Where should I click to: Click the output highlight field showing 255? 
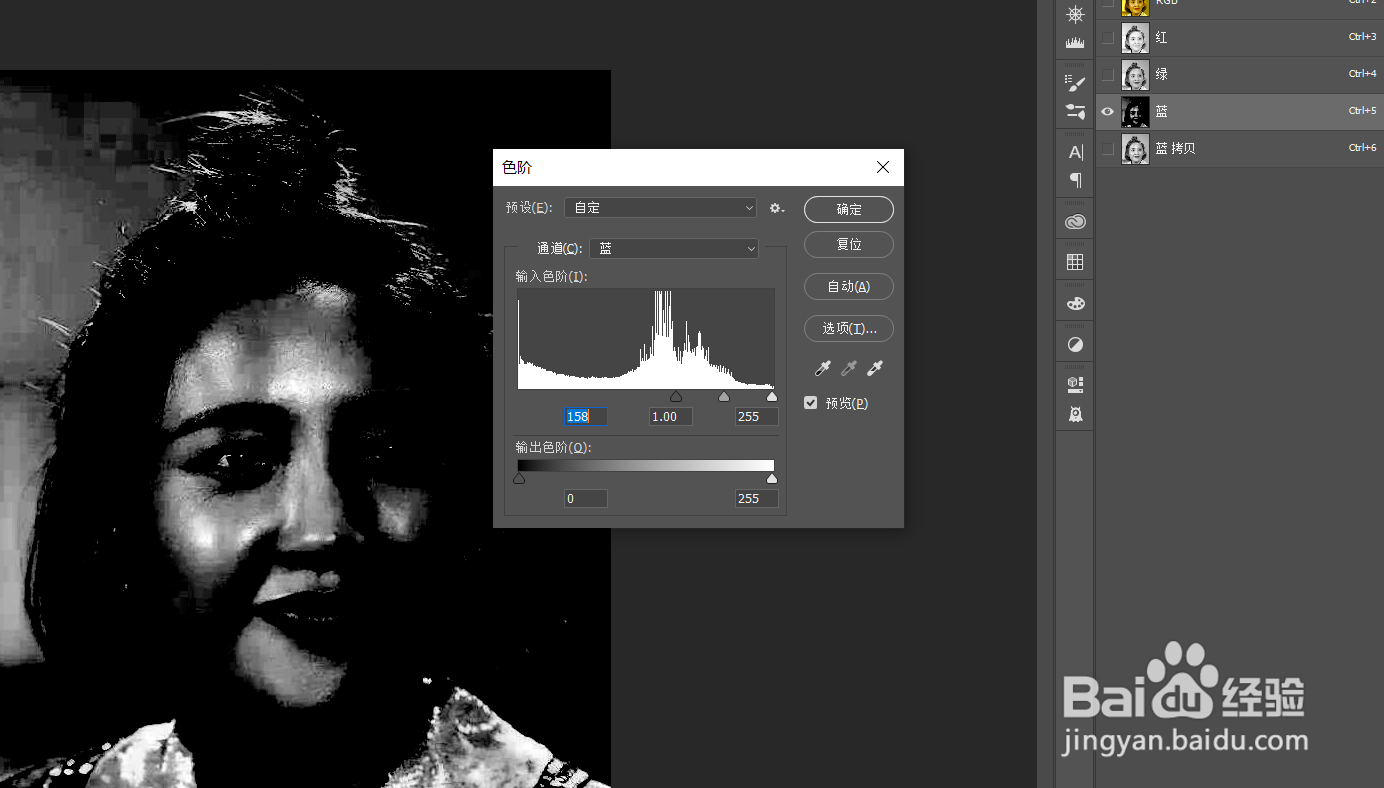point(757,498)
